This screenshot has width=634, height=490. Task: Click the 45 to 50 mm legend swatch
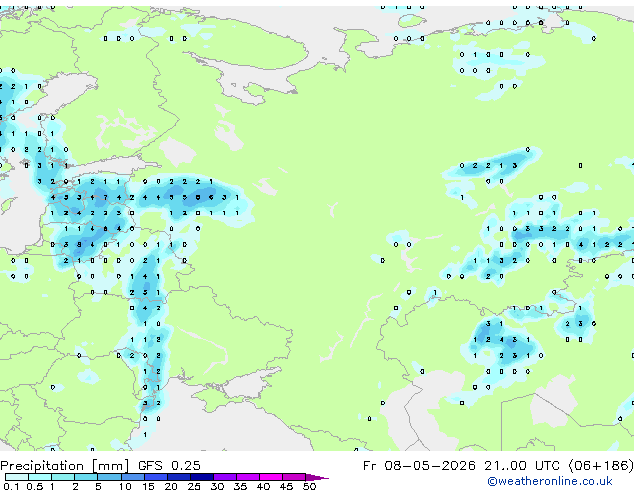294,477
